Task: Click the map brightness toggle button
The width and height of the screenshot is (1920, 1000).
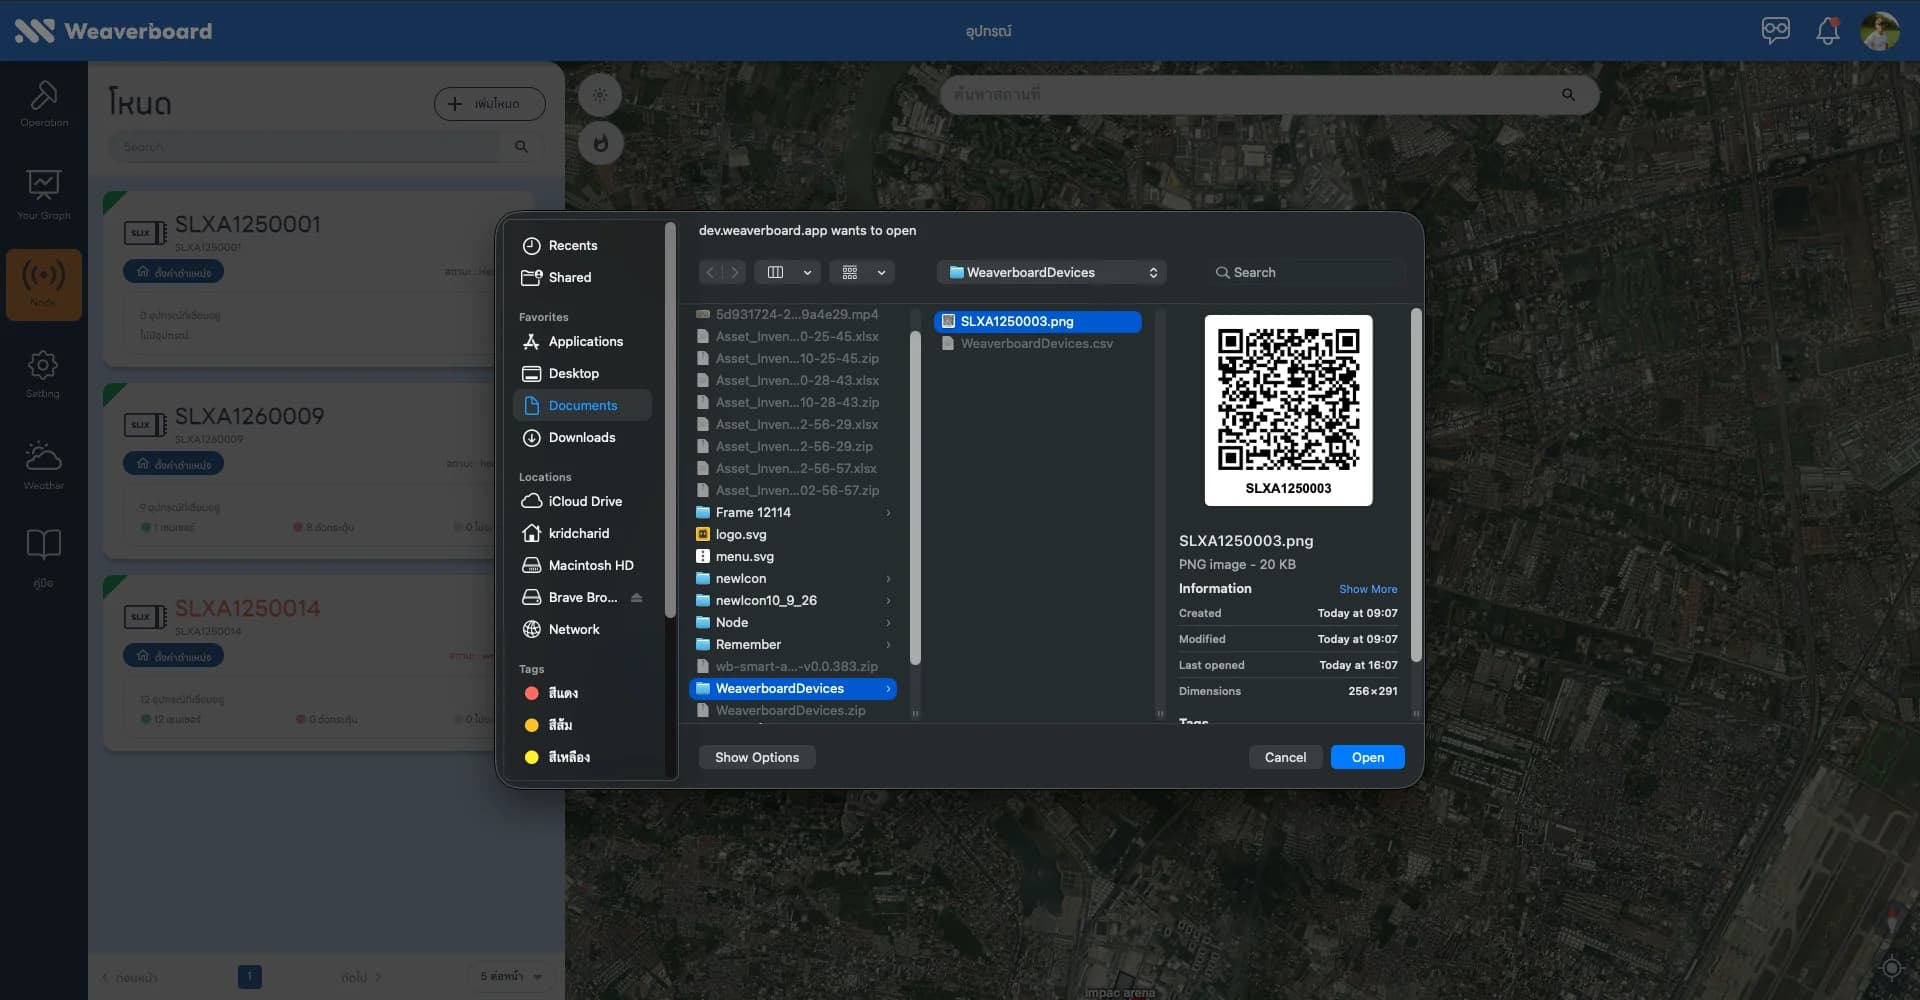Action: (600, 95)
